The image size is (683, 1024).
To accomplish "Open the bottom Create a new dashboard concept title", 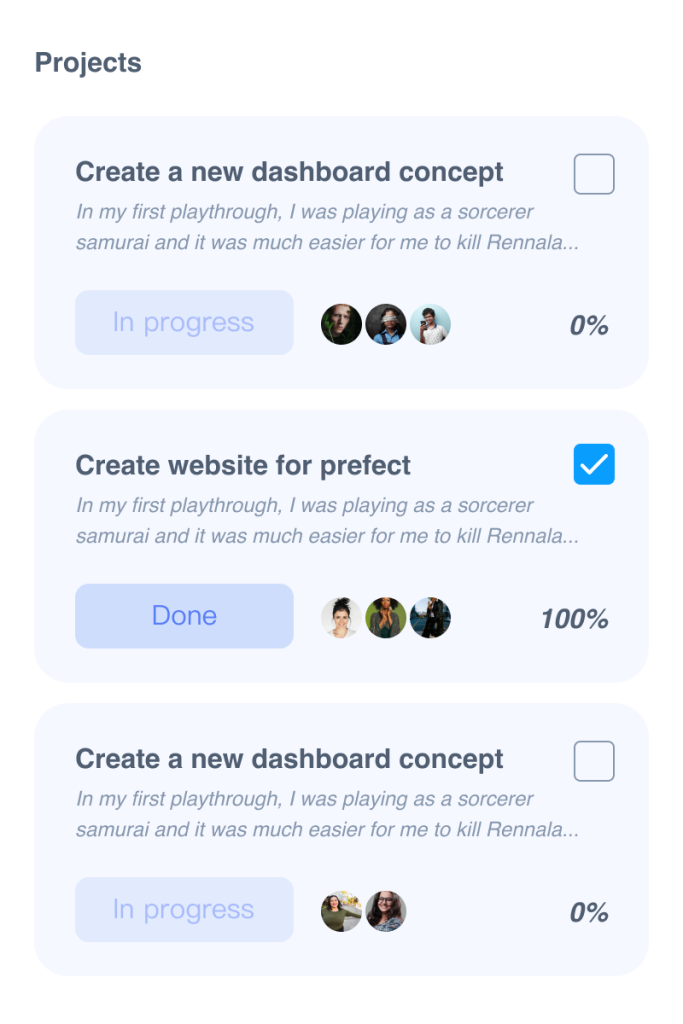I will pos(289,760).
